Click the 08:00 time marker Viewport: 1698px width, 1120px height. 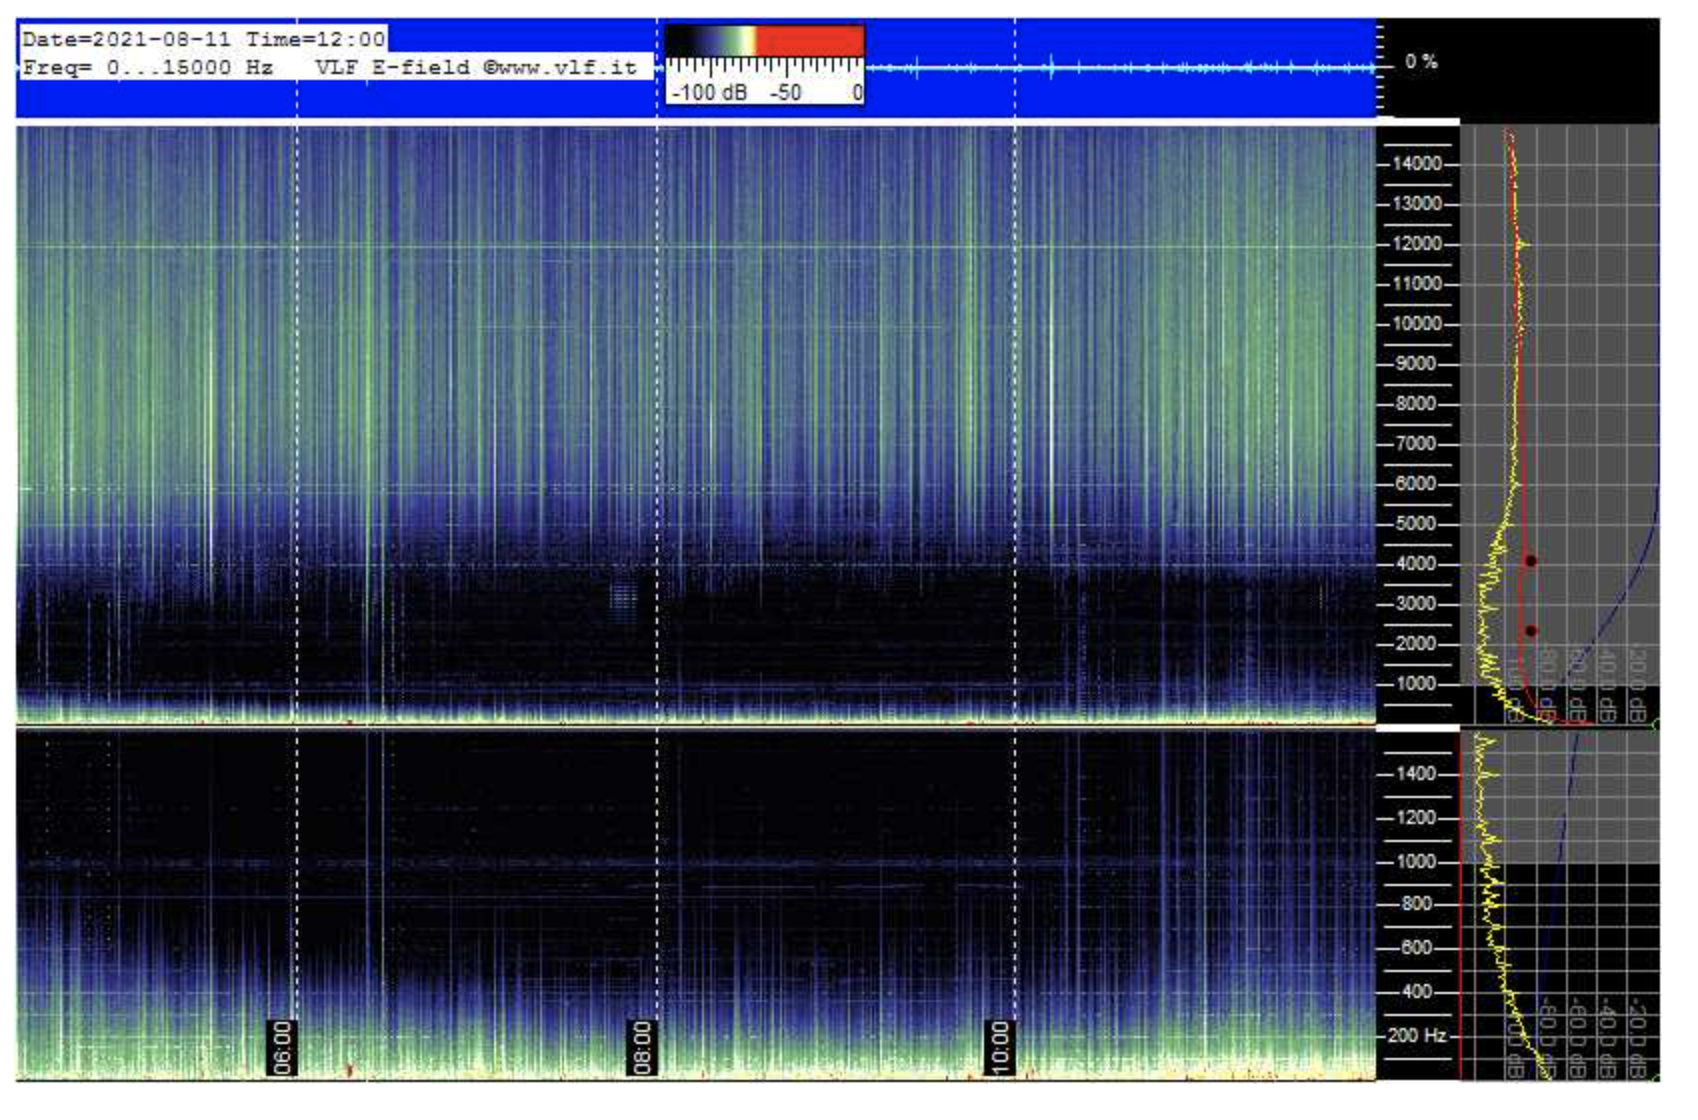point(642,1047)
